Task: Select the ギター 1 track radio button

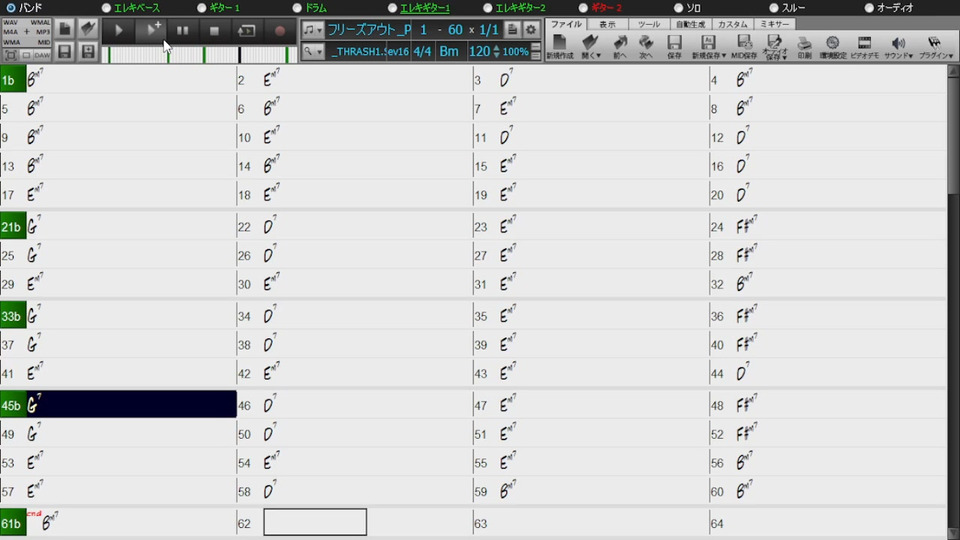Action: click(x=202, y=8)
